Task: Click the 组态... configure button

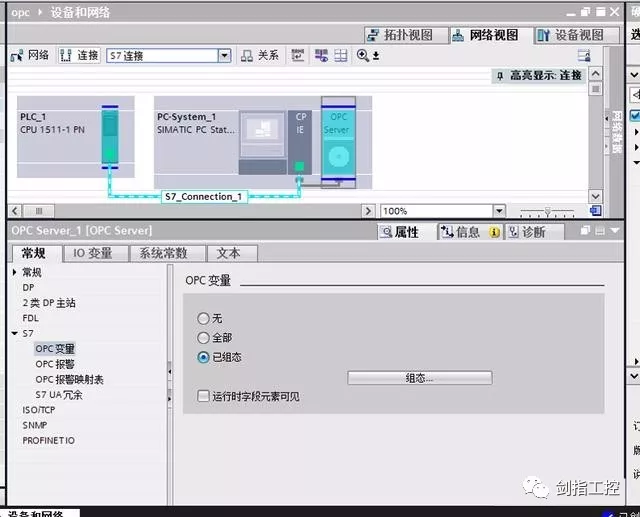Action: (x=419, y=378)
